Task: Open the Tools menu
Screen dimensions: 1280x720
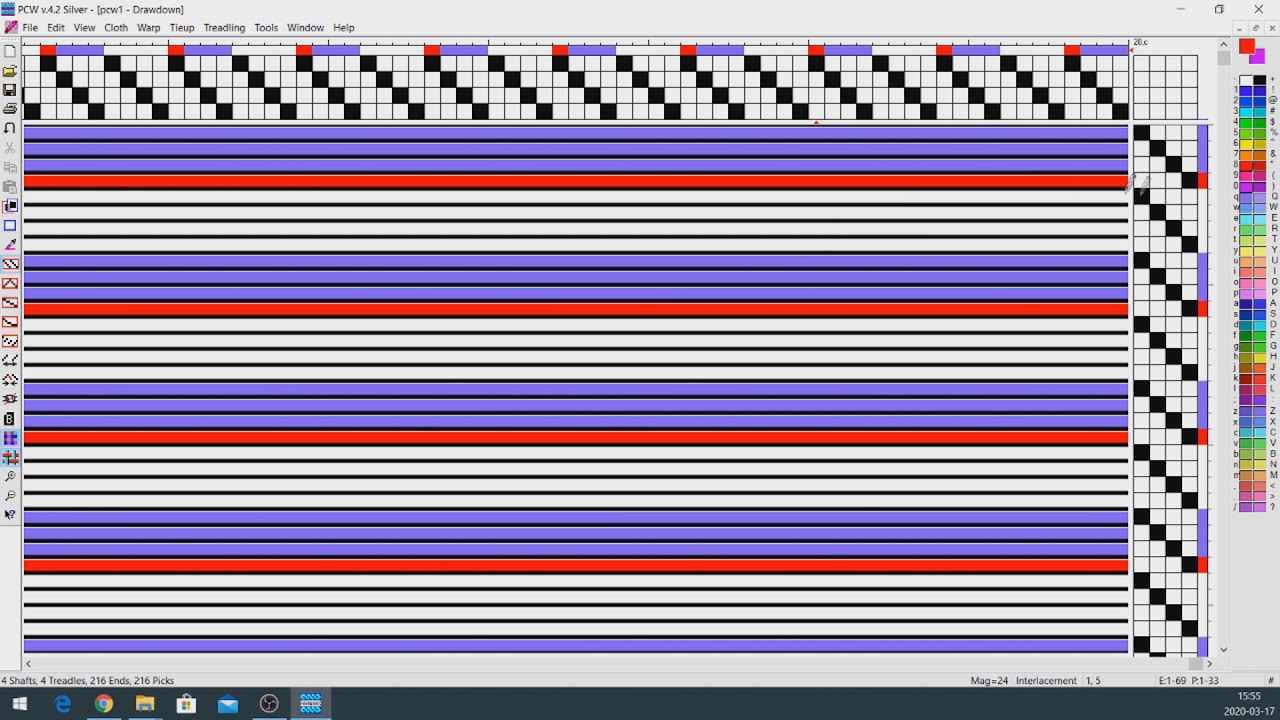Action: click(x=266, y=28)
